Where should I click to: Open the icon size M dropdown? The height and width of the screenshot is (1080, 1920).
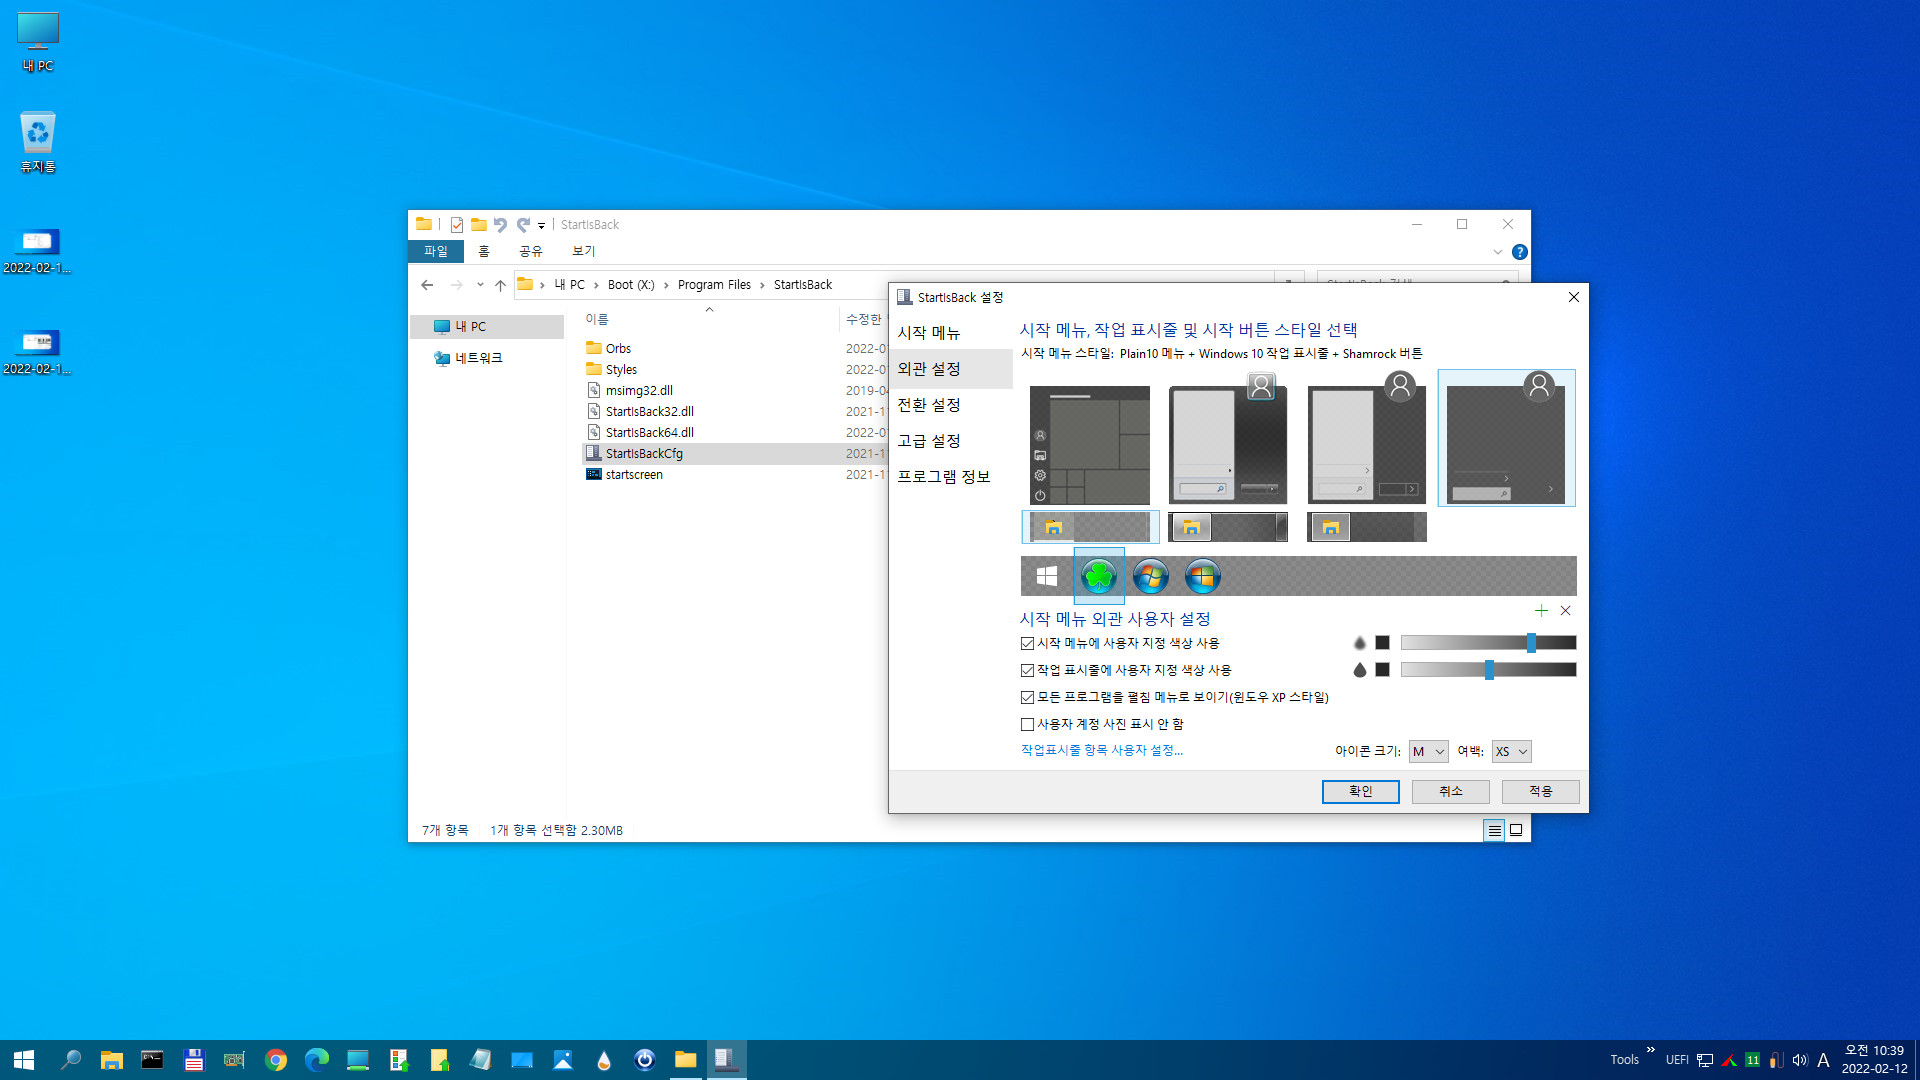[x=1428, y=752]
